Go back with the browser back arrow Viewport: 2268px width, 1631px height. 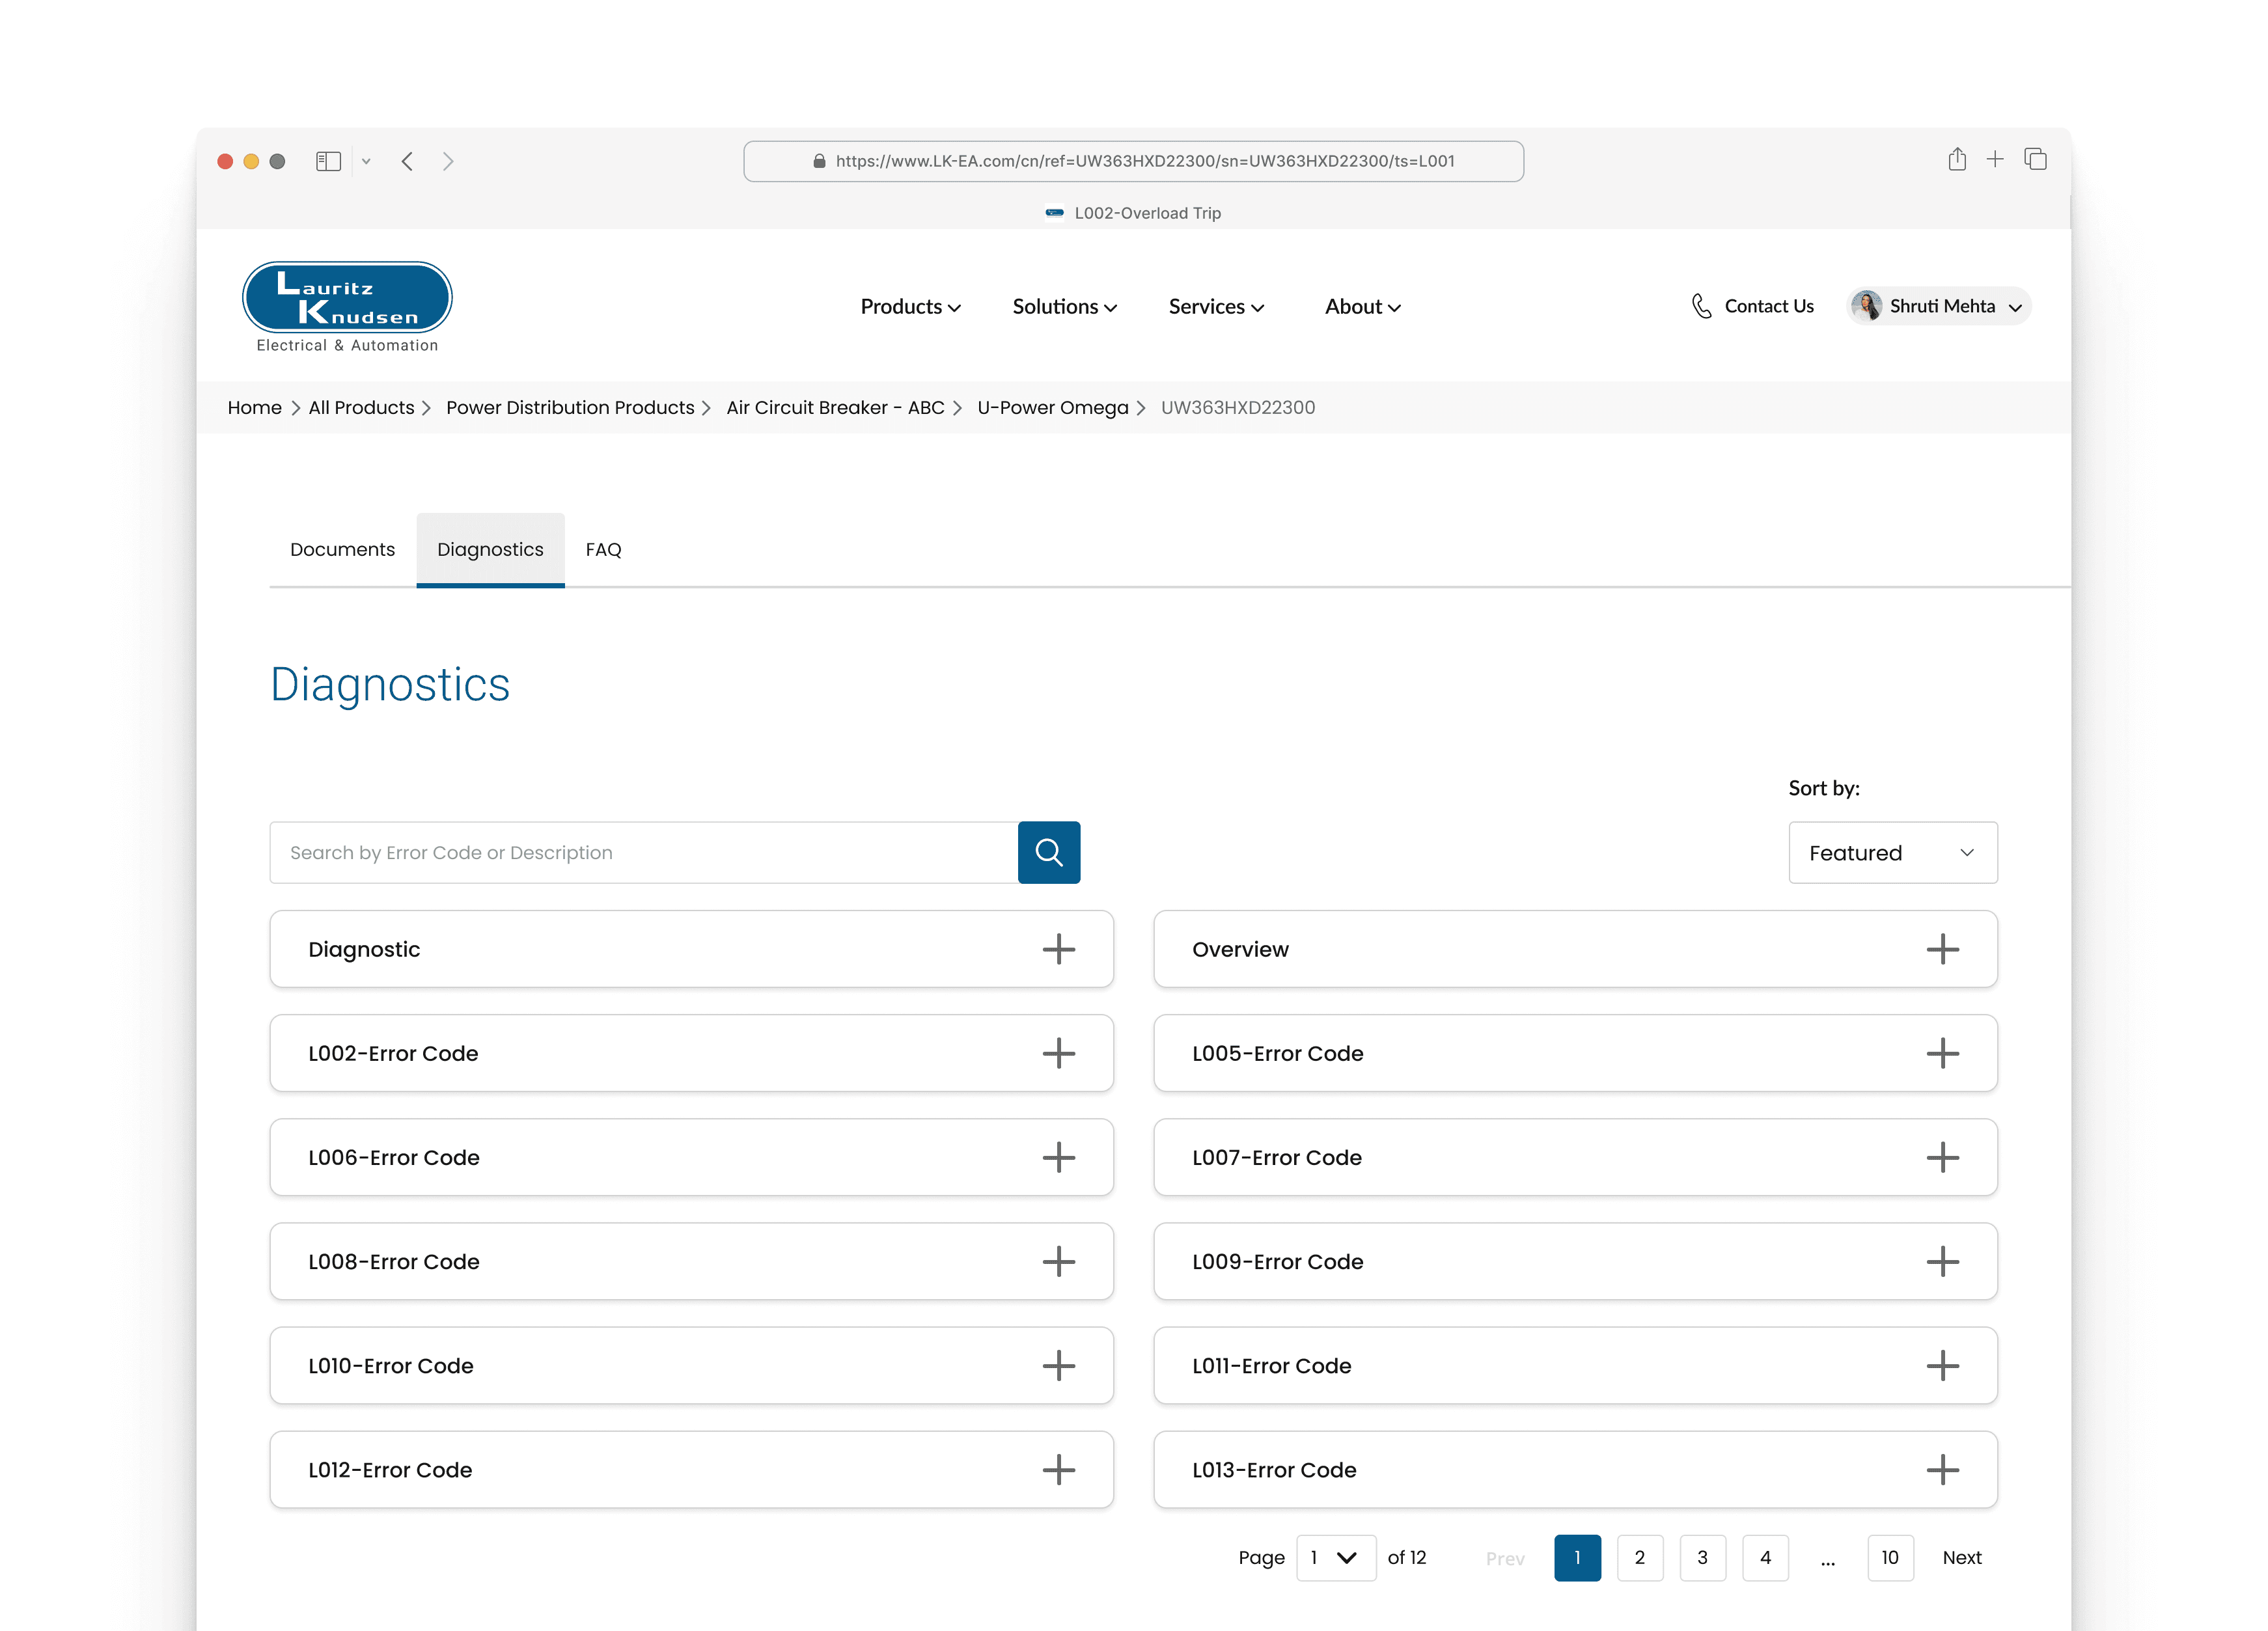pos(407,161)
